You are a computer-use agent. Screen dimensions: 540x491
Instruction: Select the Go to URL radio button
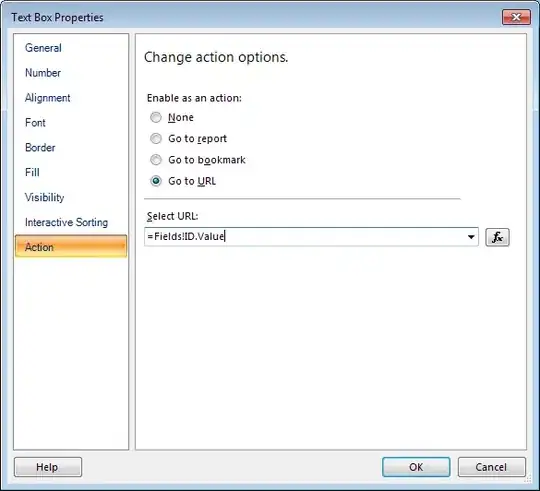pos(156,181)
